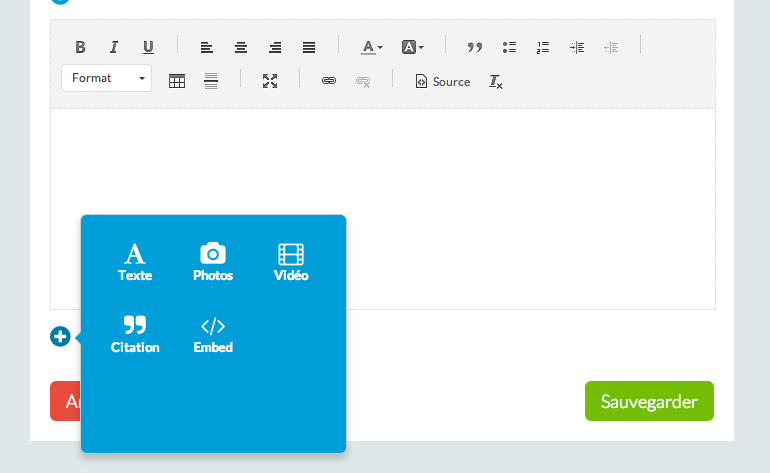Insert a table into the editor

[x=177, y=81]
